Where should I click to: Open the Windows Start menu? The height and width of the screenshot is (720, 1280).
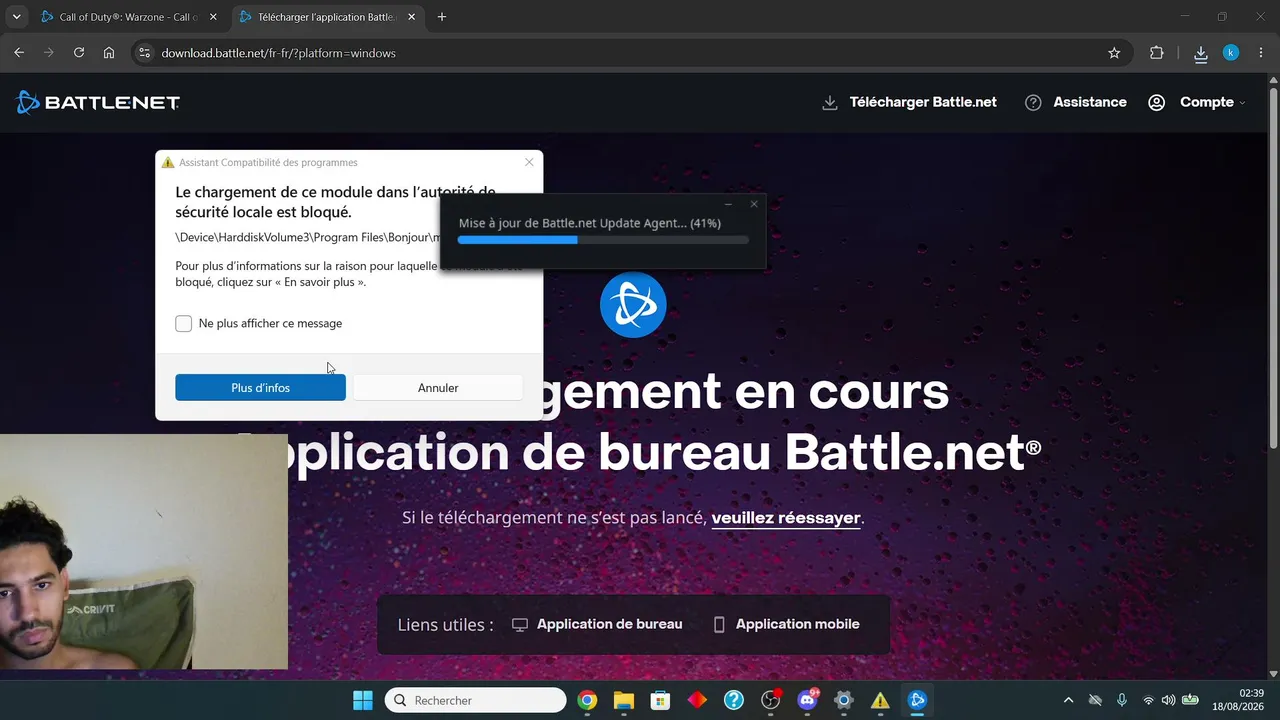tap(362, 700)
